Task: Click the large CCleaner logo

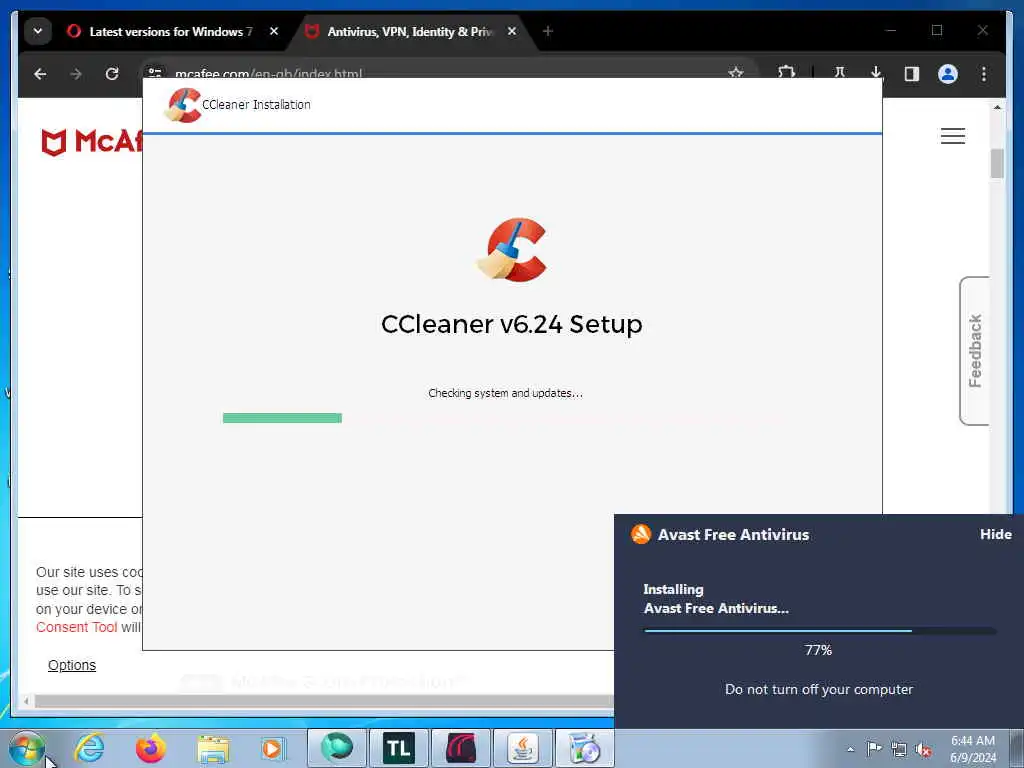Action: coord(512,250)
